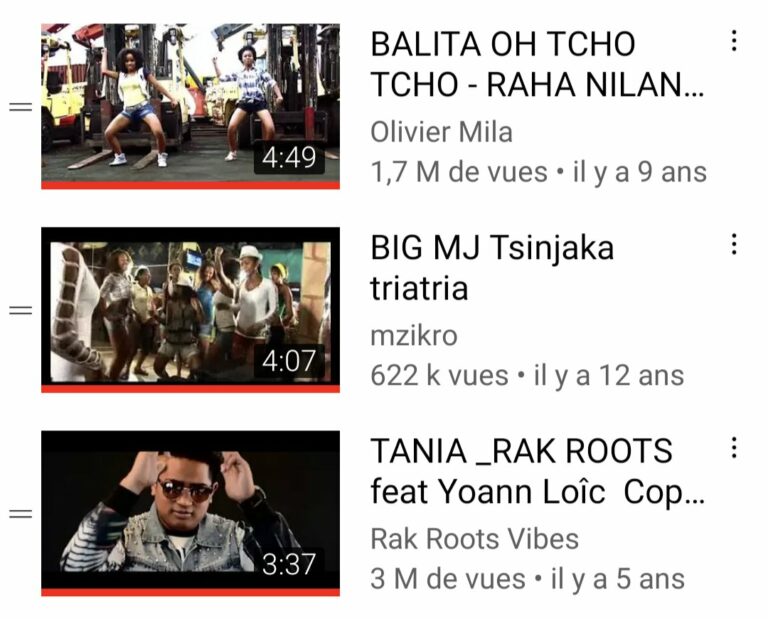The width and height of the screenshot is (768, 619).
Task: Grab reorder handle beside BIG MJ Tsinjaka video
Action: click(x=21, y=310)
